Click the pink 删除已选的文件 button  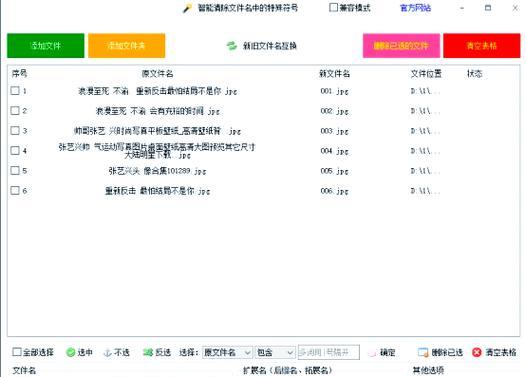click(x=401, y=46)
